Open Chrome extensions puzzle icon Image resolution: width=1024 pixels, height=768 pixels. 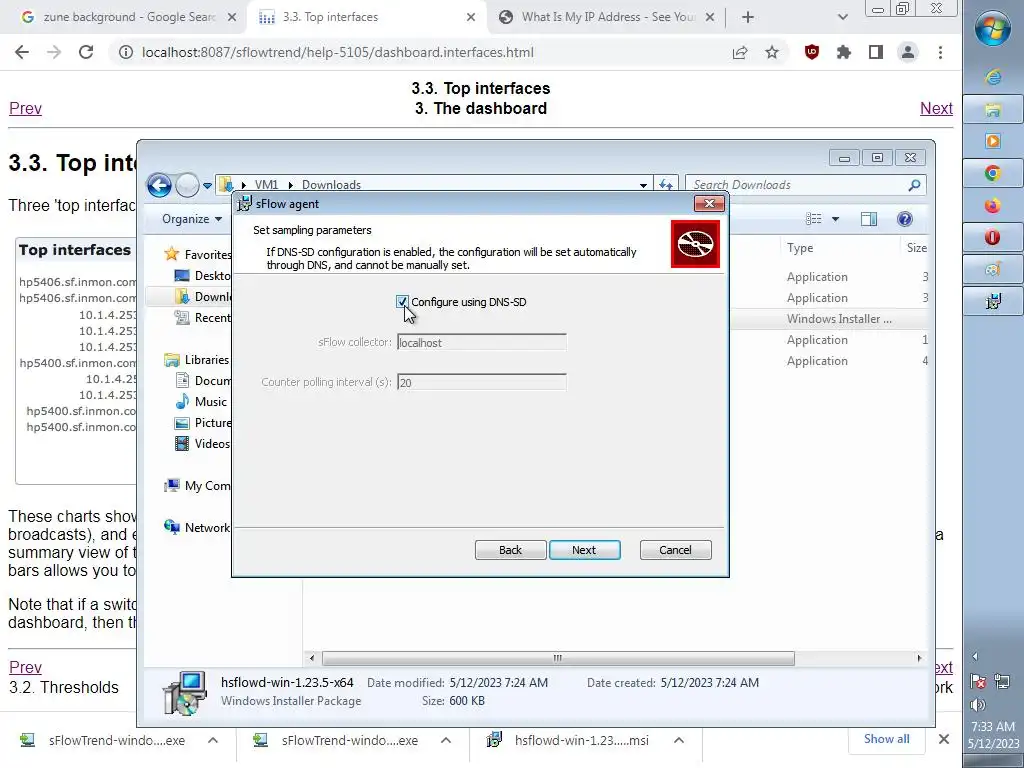coord(844,52)
